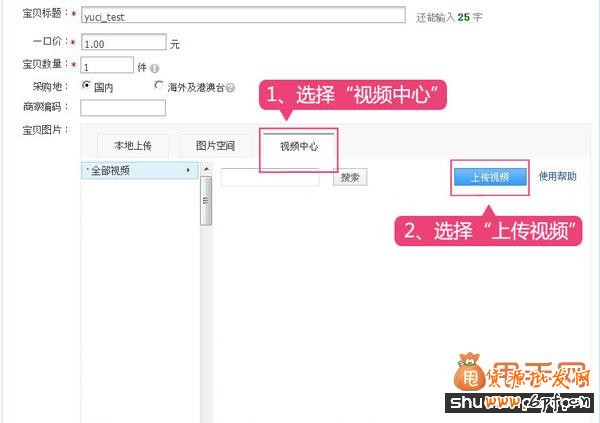Click the 宝贝数量 quantity input

pyautogui.click(x=106, y=65)
